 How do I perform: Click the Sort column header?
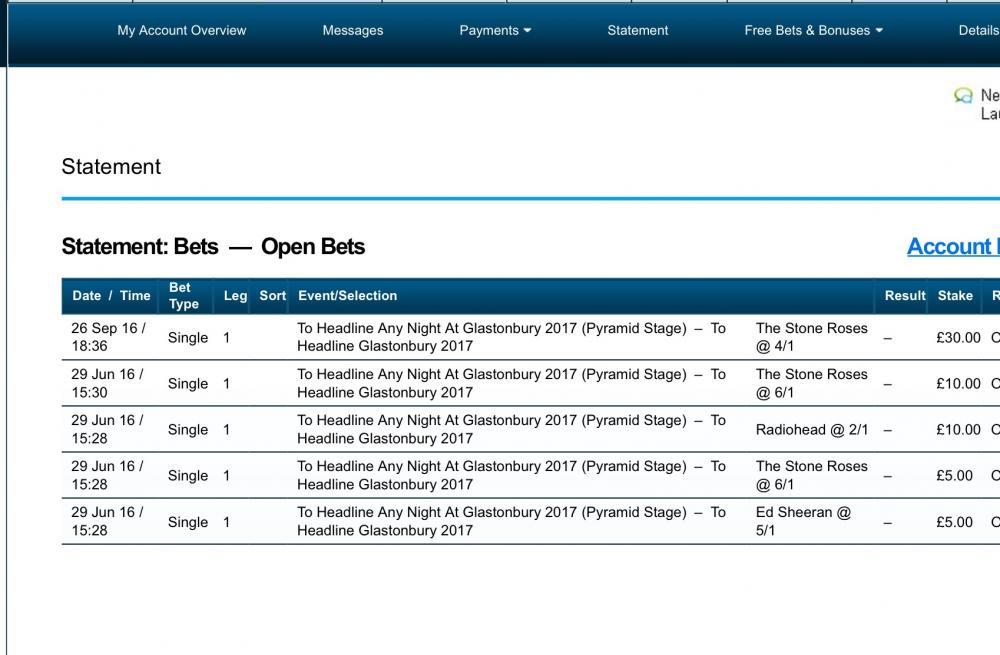tap(272, 296)
